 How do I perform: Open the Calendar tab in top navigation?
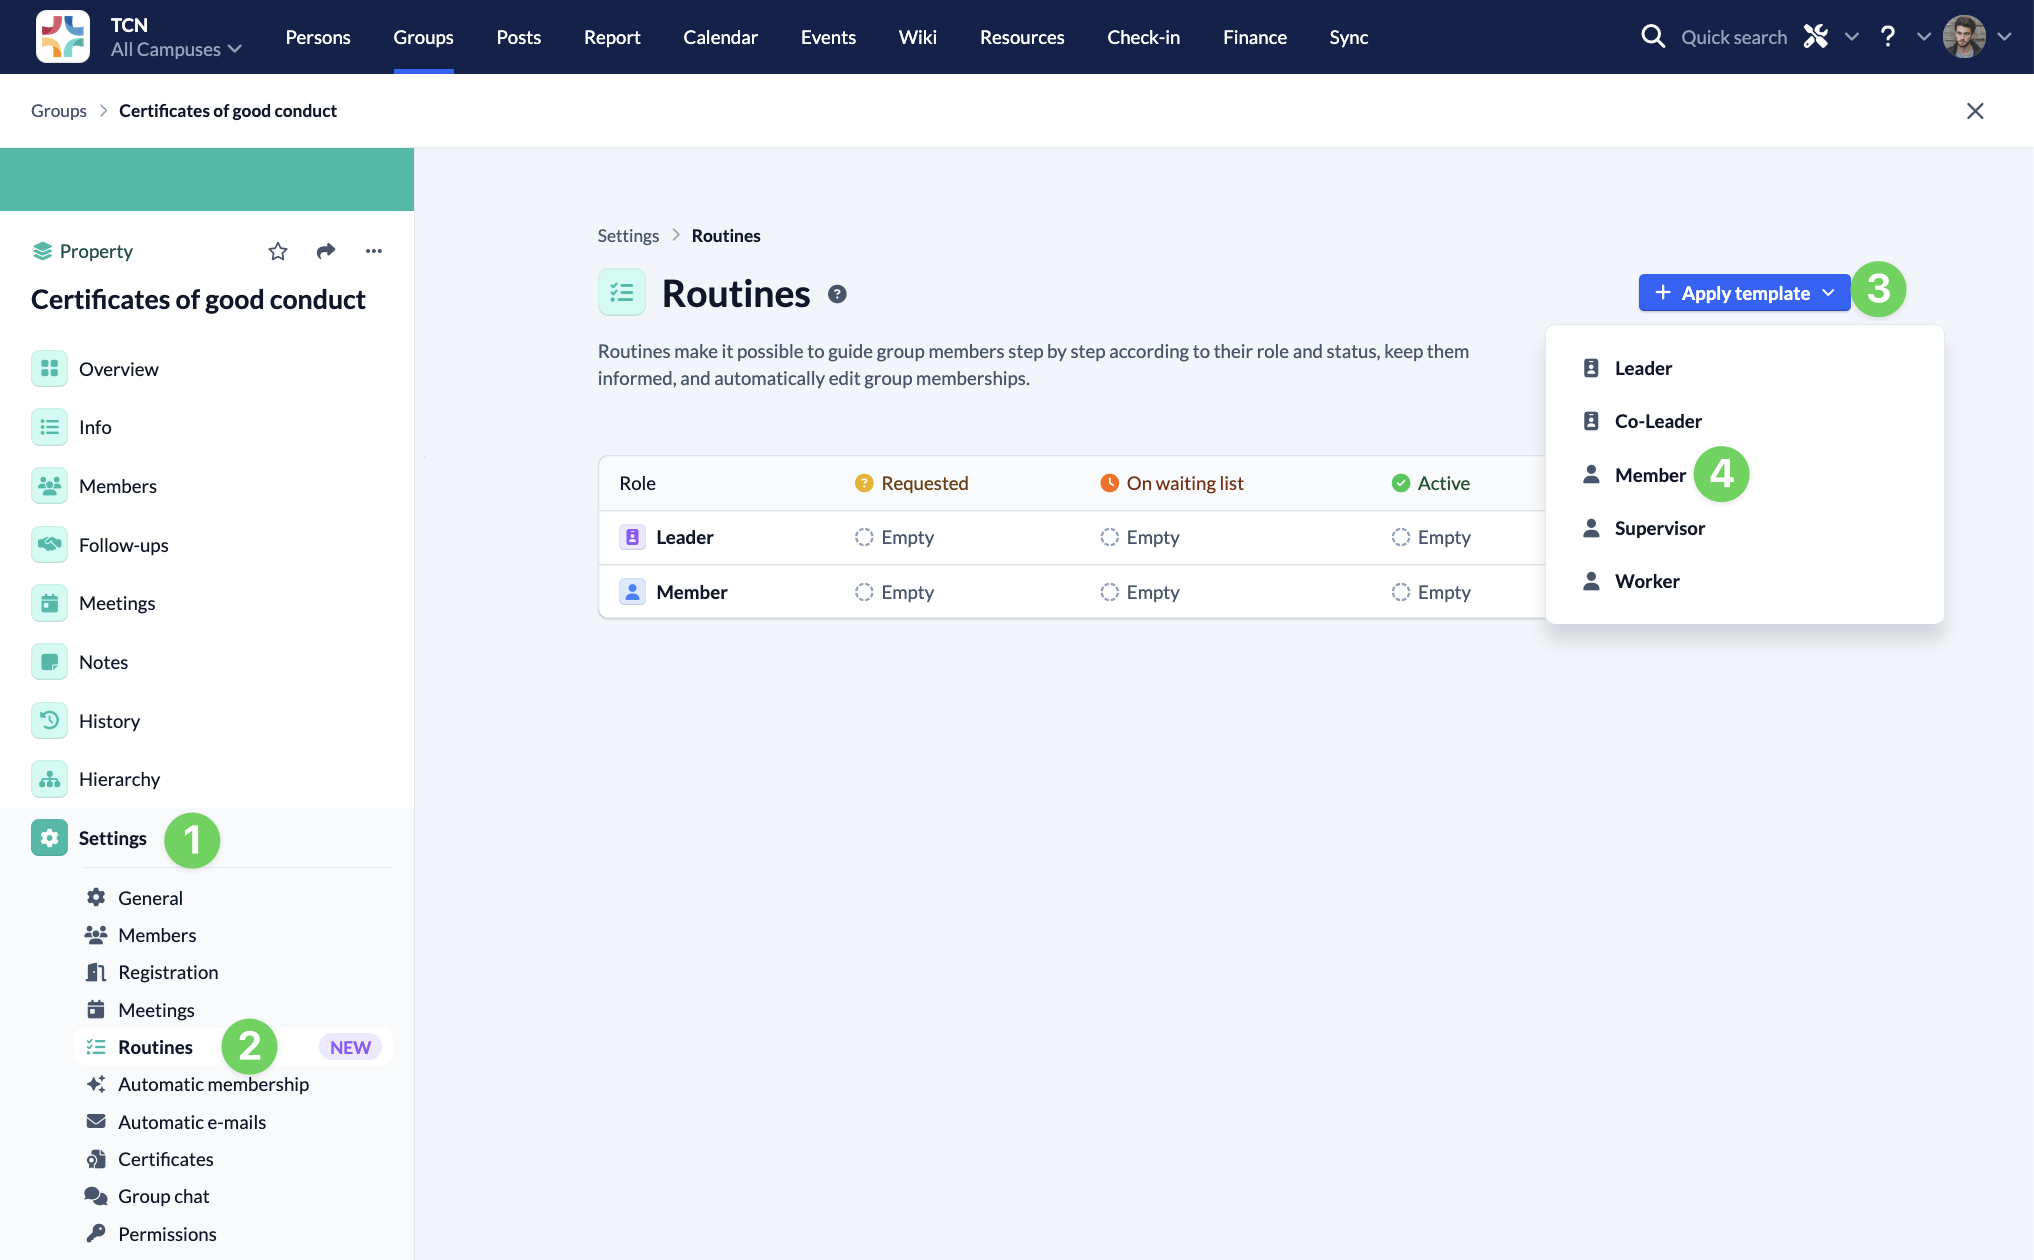(720, 37)
